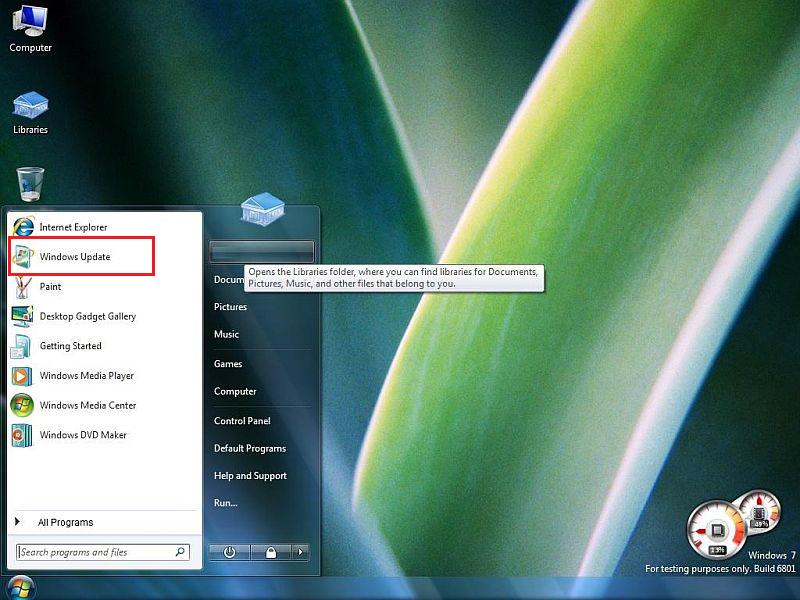Image resolution: width=800 pixels, height=600 pixels.
Task: Click the Desktop Gadget Gallery label
Action: tap(88, 316)
